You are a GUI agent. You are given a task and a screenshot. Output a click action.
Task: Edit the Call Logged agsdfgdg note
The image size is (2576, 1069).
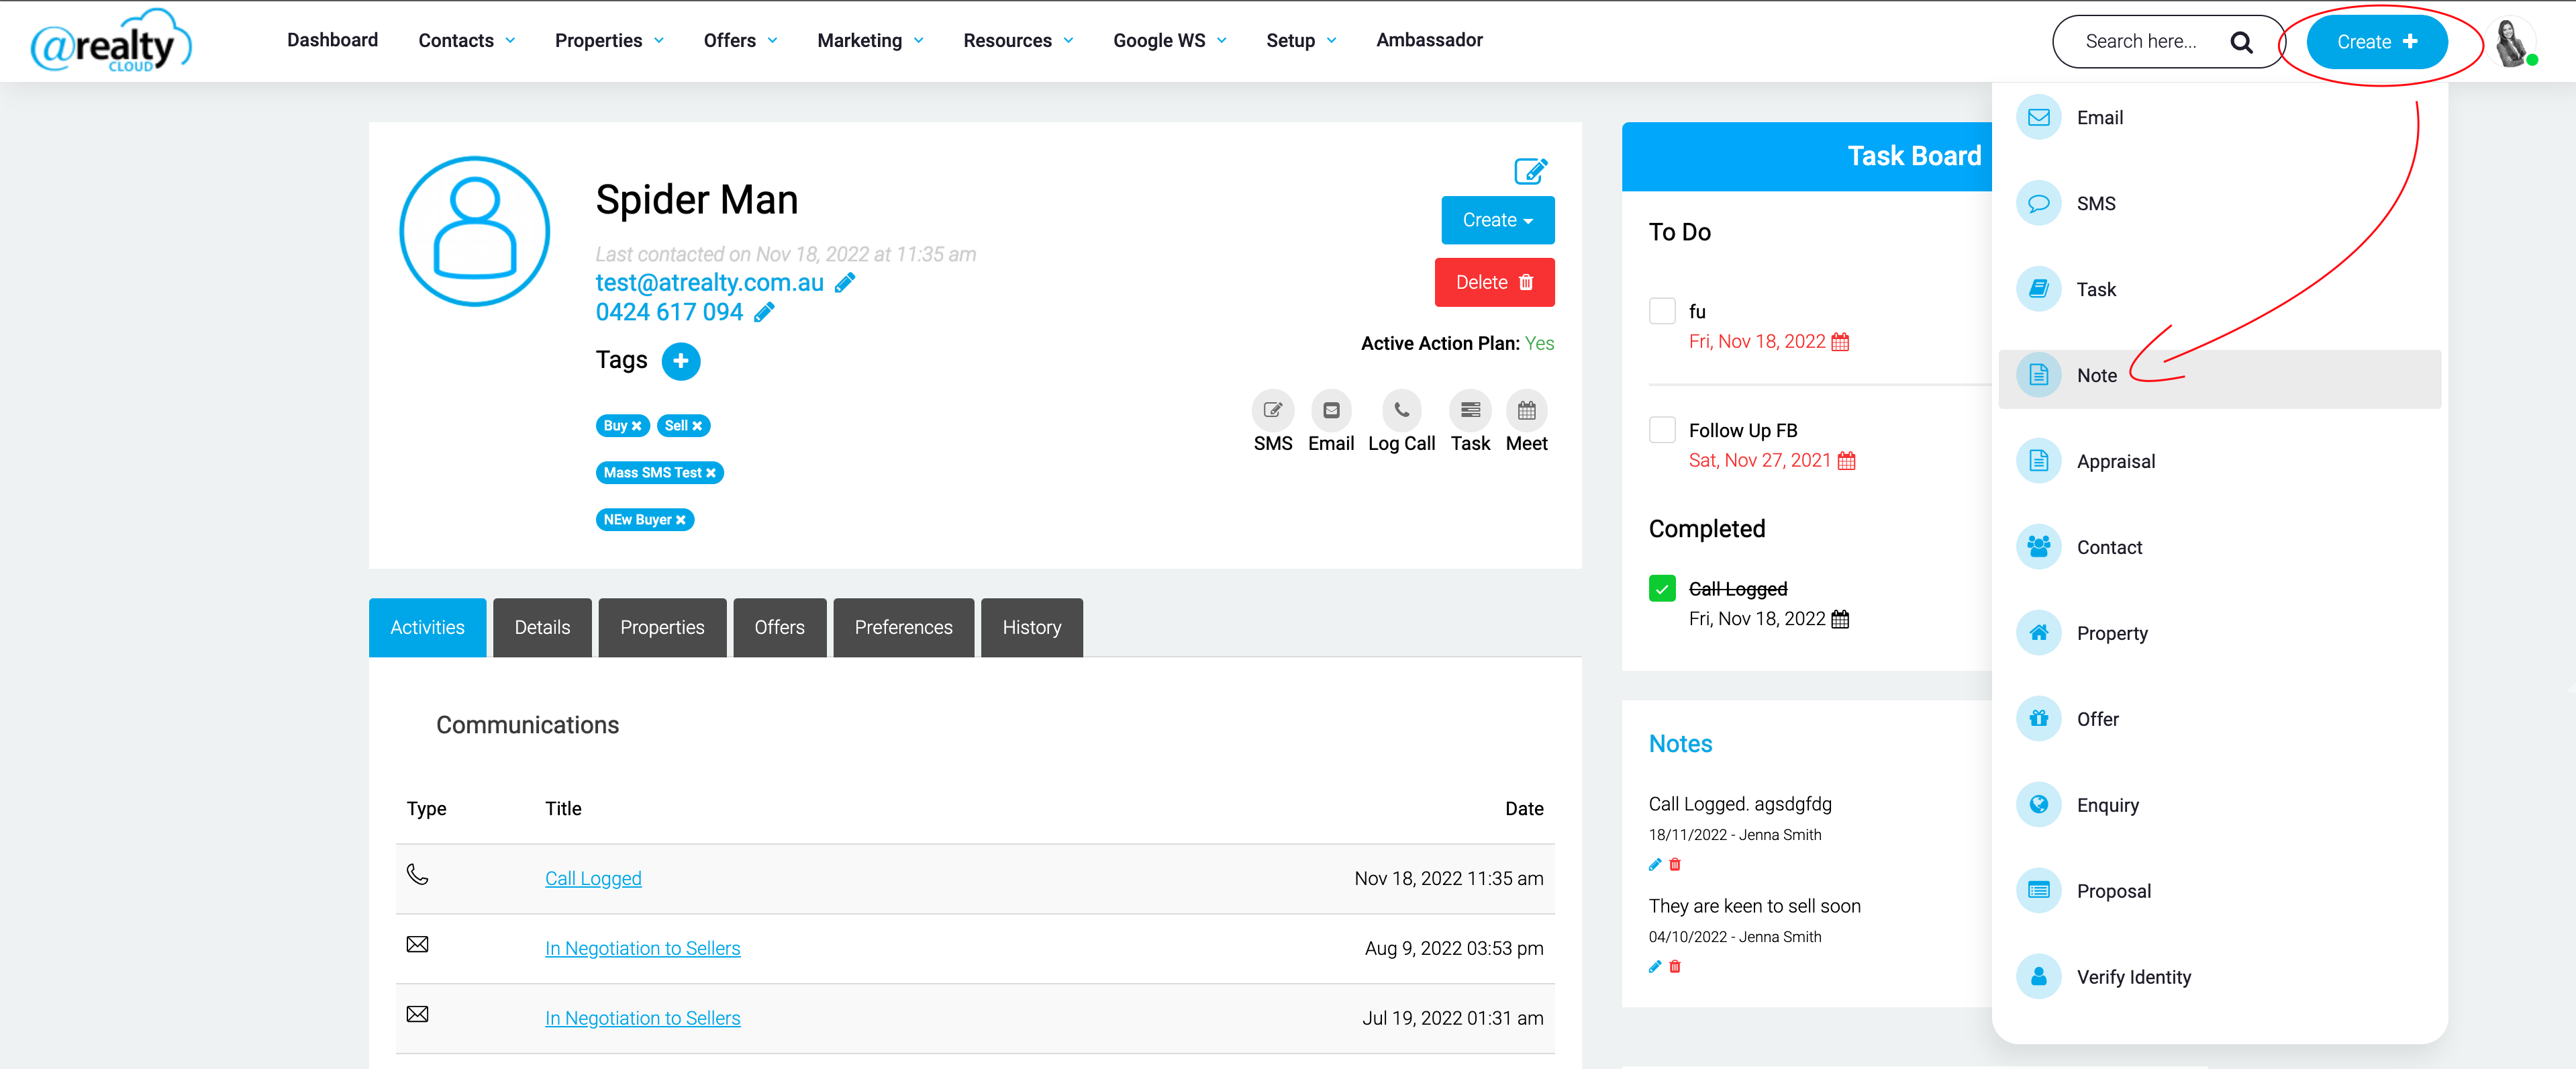[1655, 865]
